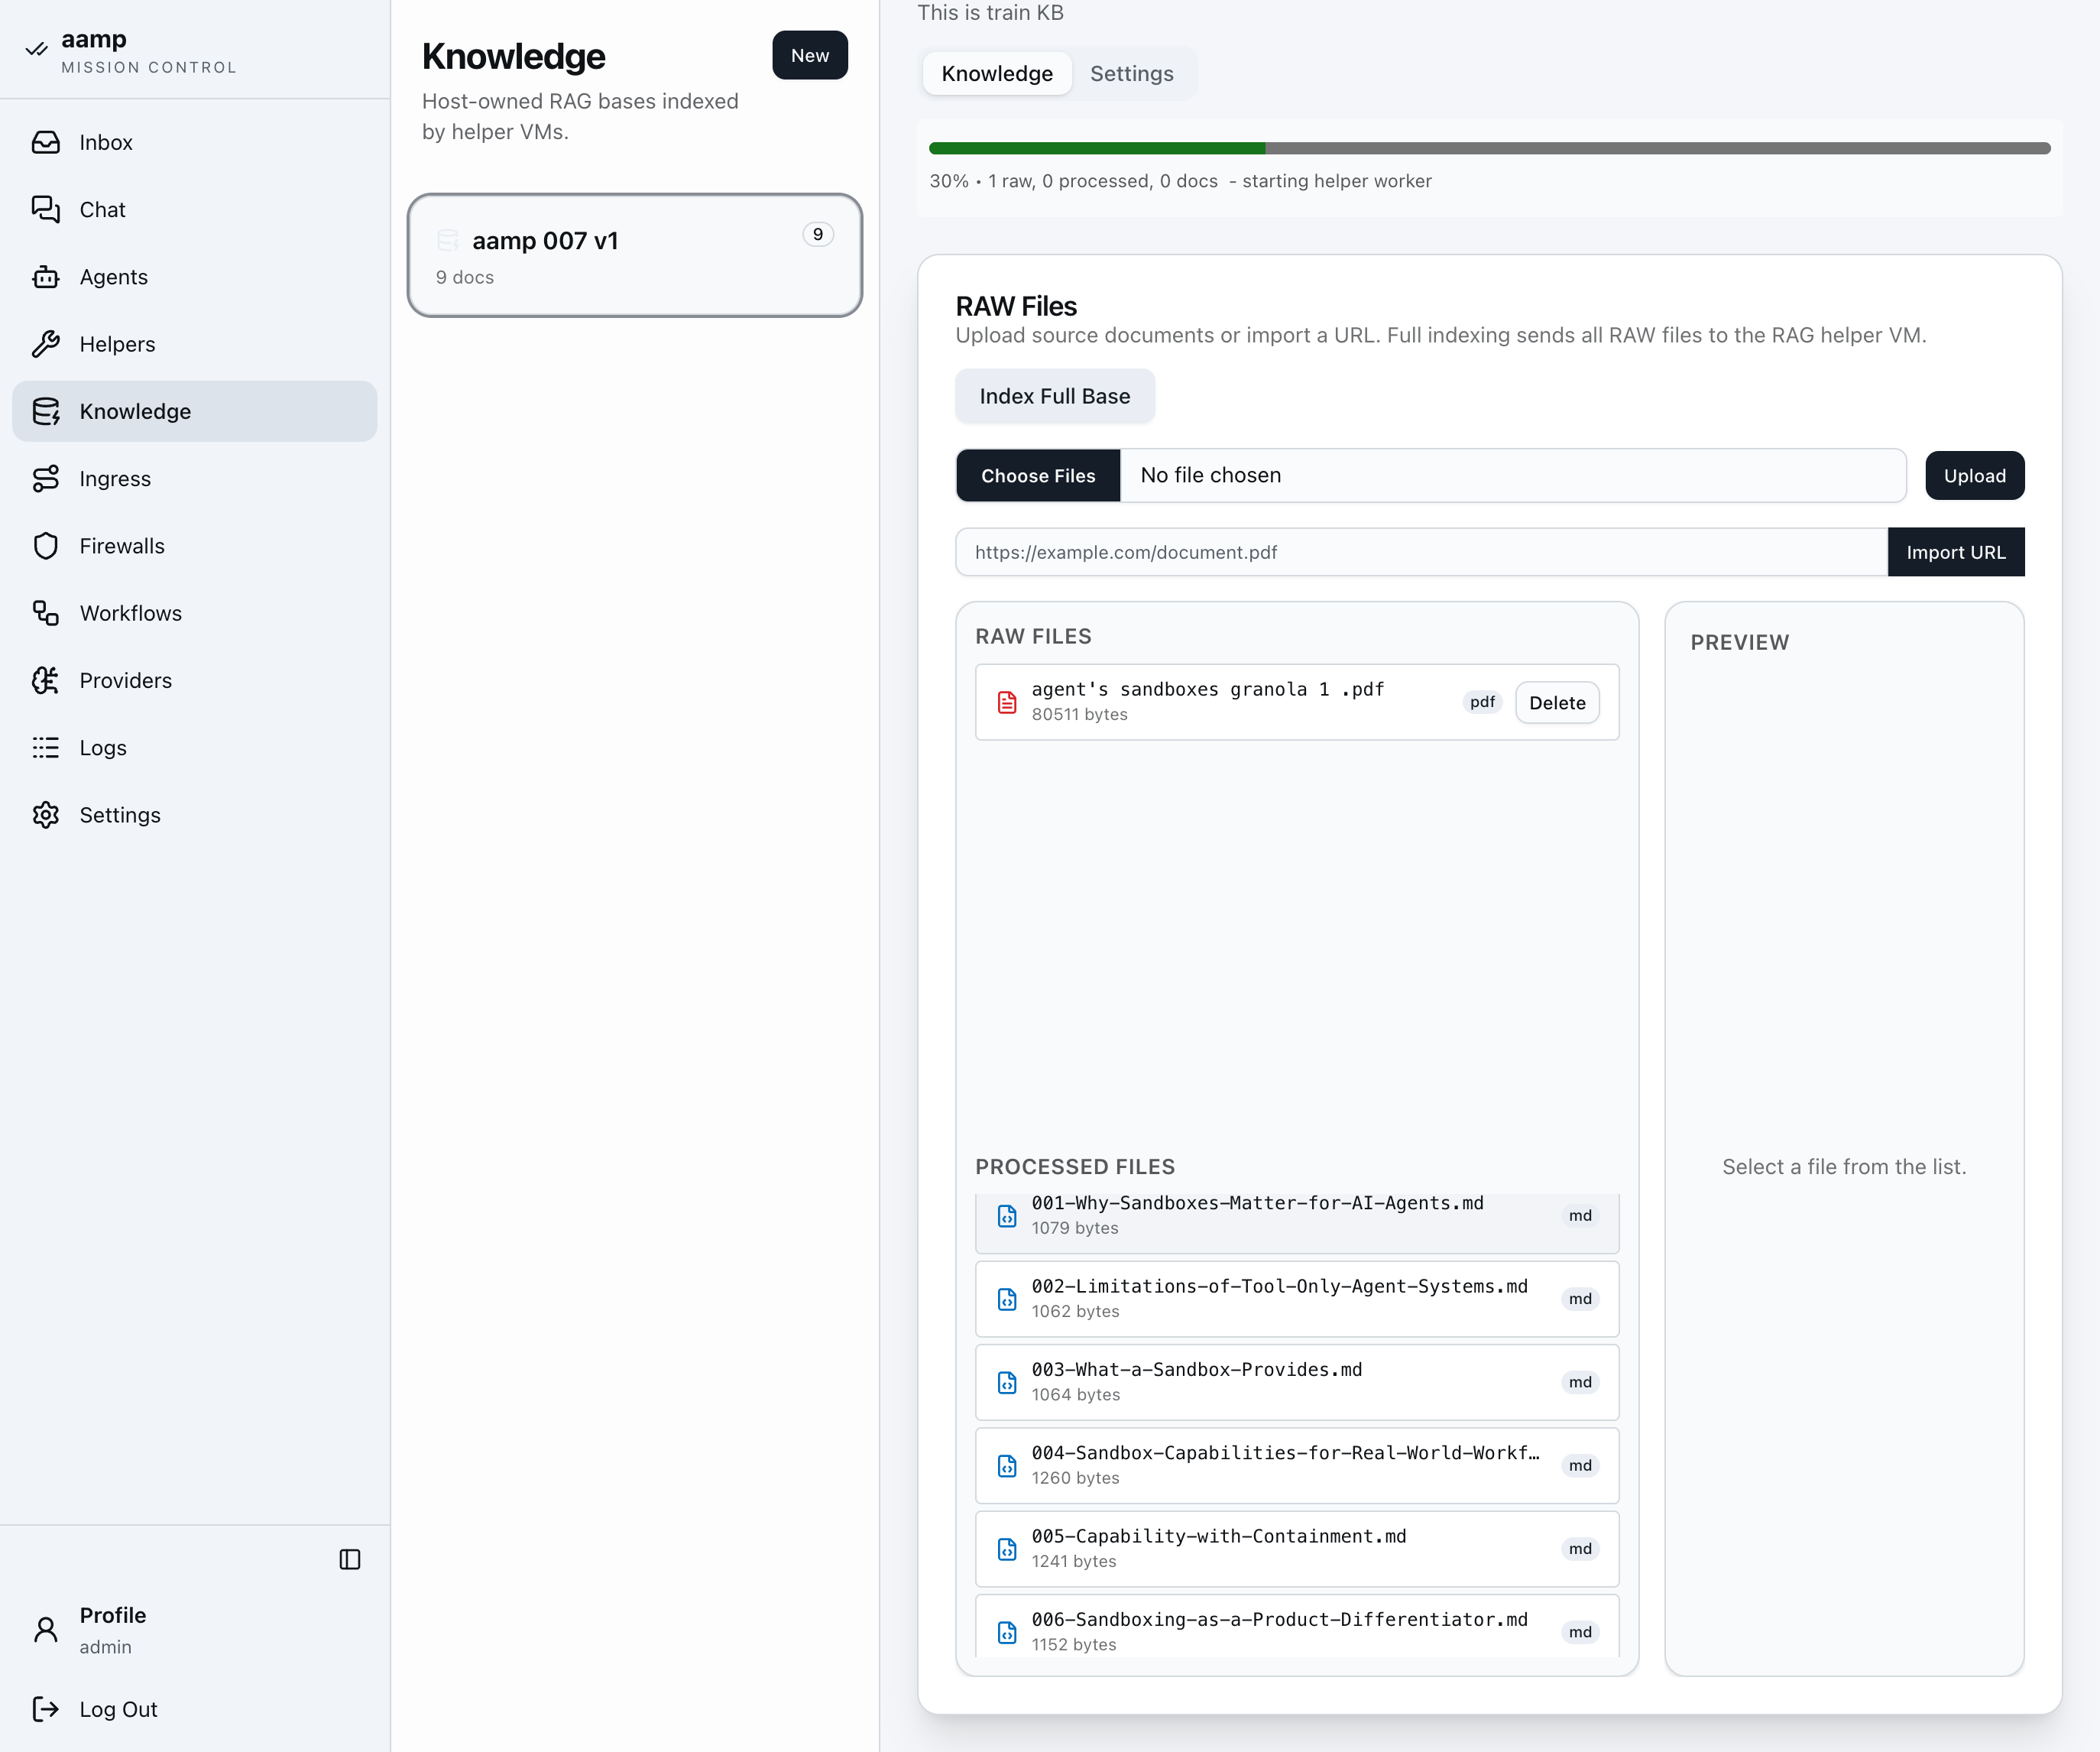Select the Workflows nodes icon

pyautogui.click(x=45, y=613)
